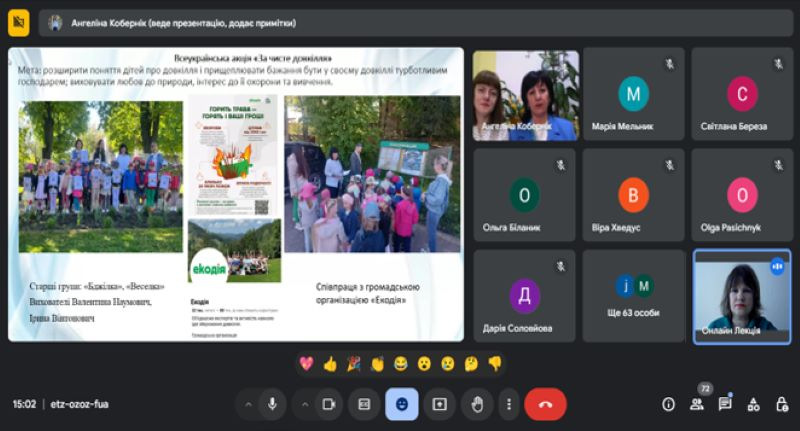This screenshot has height=431, width=800.
Task: Send crying face reaction emoji
Action: (x=448, y=364)
